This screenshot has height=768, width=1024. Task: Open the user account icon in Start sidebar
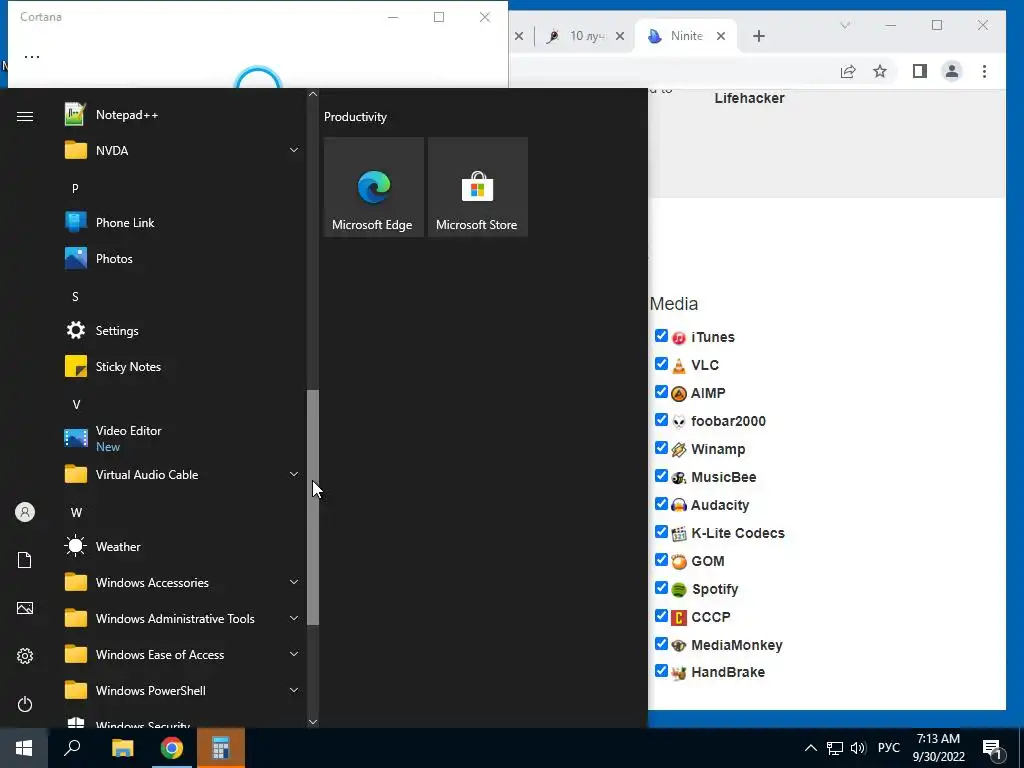(25, 512)
